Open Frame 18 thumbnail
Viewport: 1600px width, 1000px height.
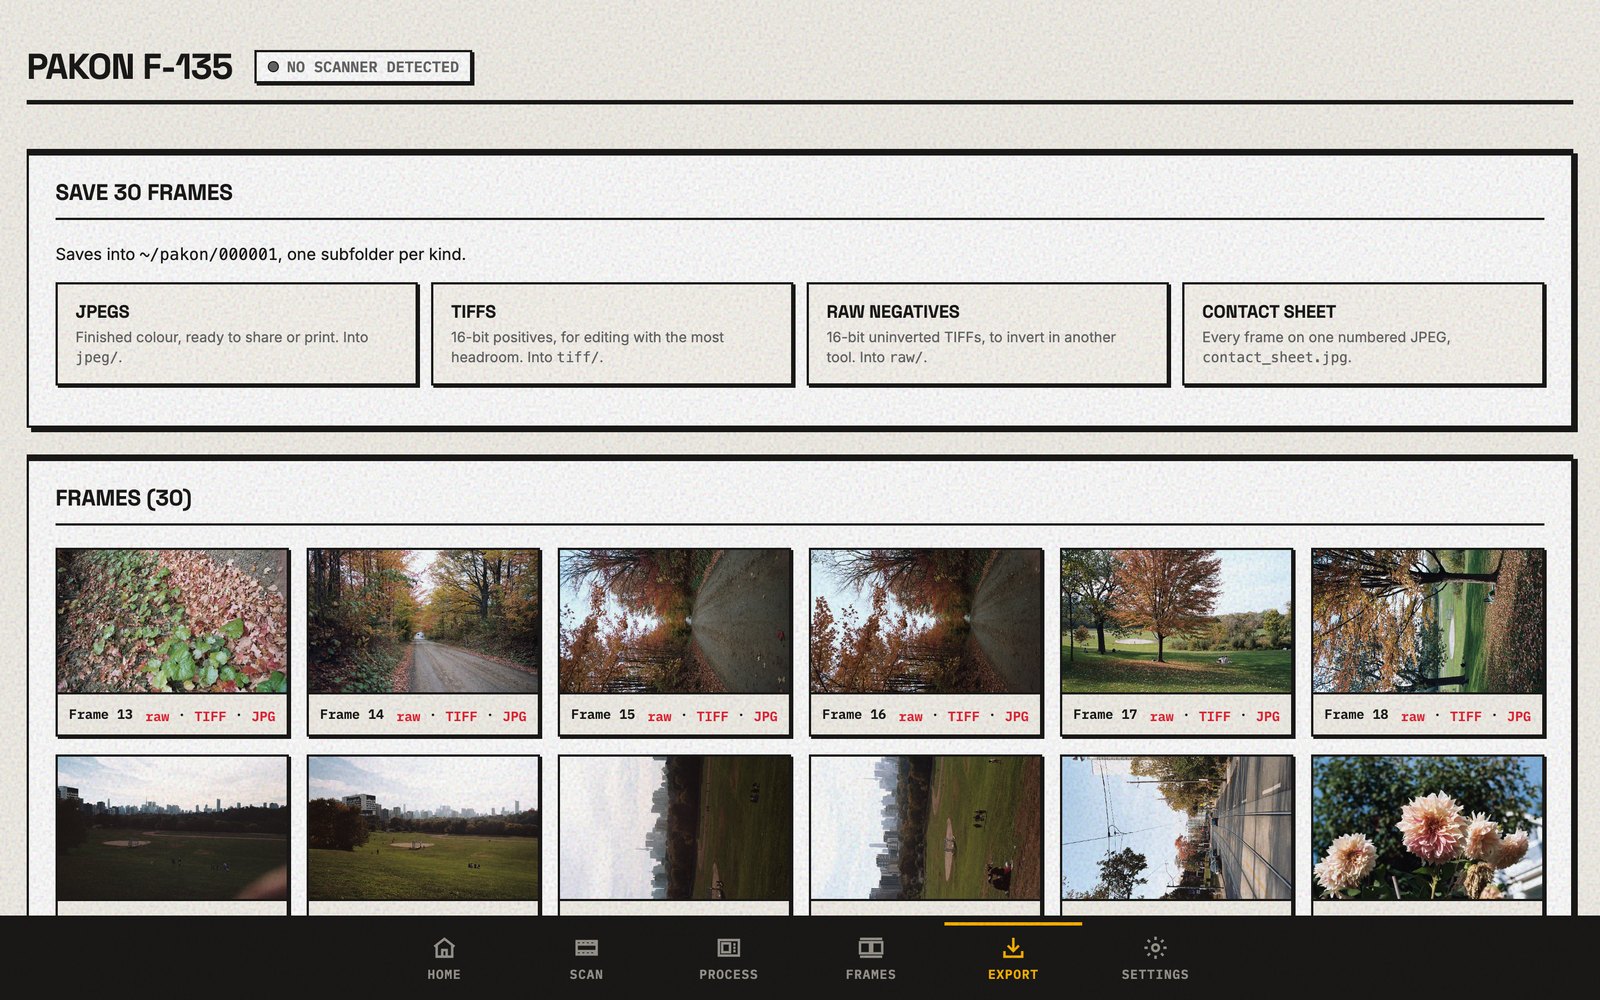[1427, 621]
